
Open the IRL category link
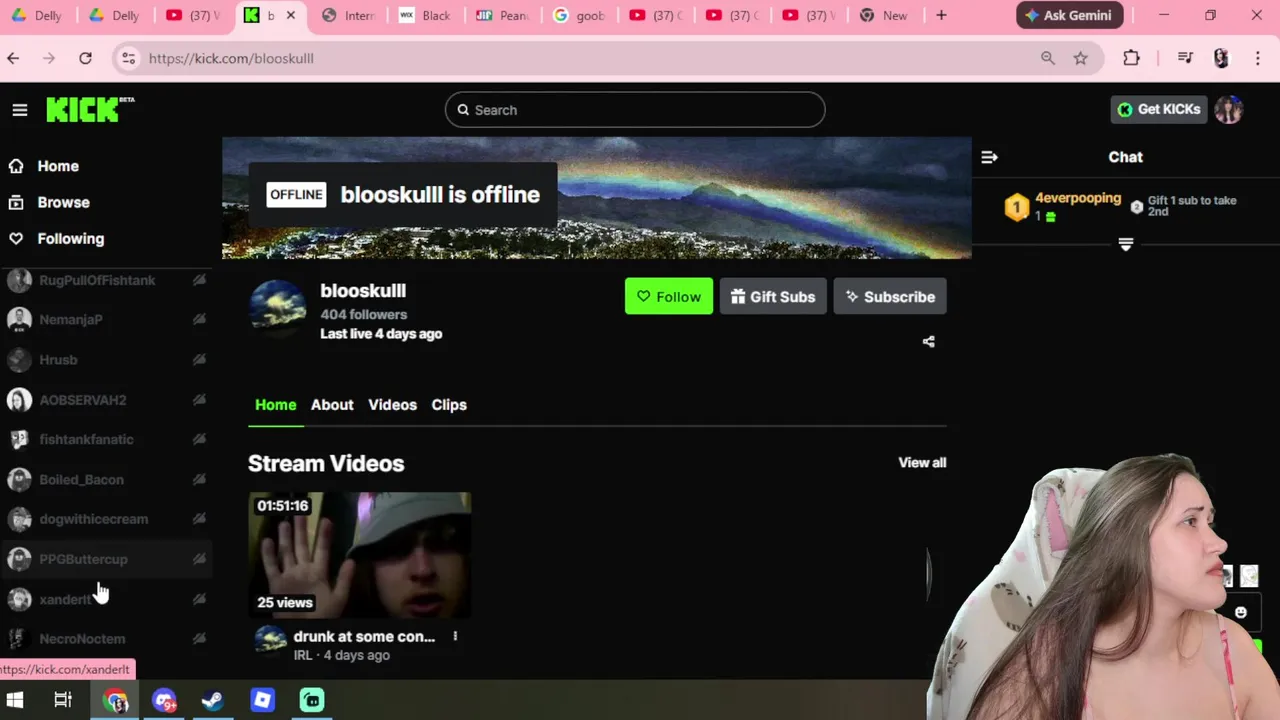pyautogui.click(x=303, y=655)
